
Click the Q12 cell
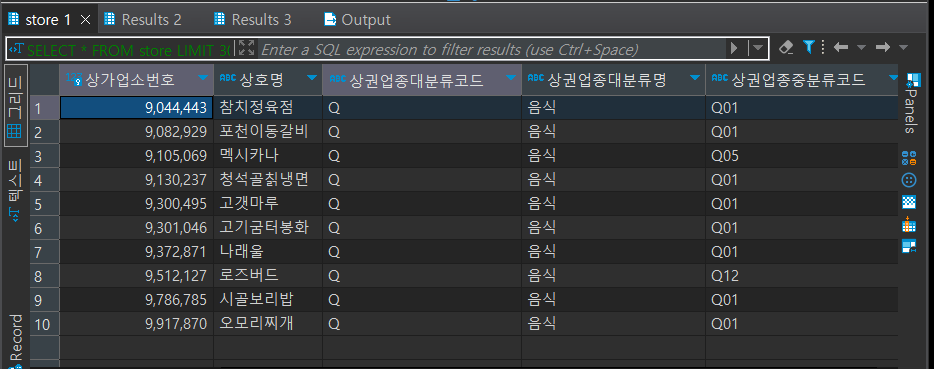[x=802, y=275]
